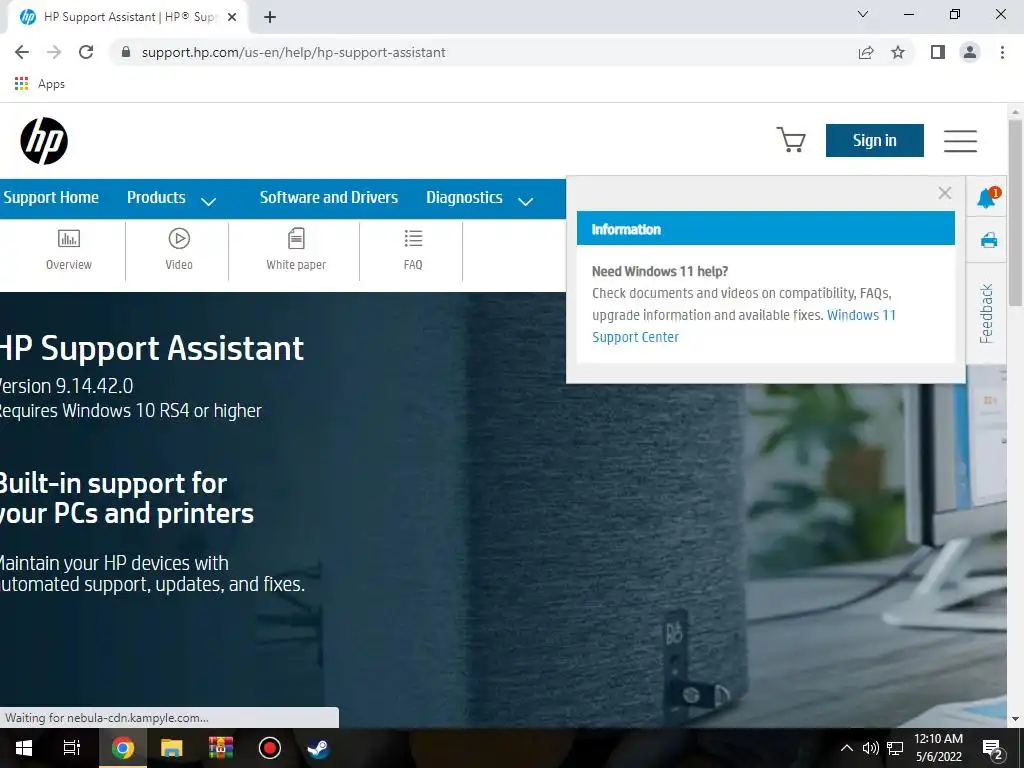
Task: Click the address bar URL
Action: [293, 52]
